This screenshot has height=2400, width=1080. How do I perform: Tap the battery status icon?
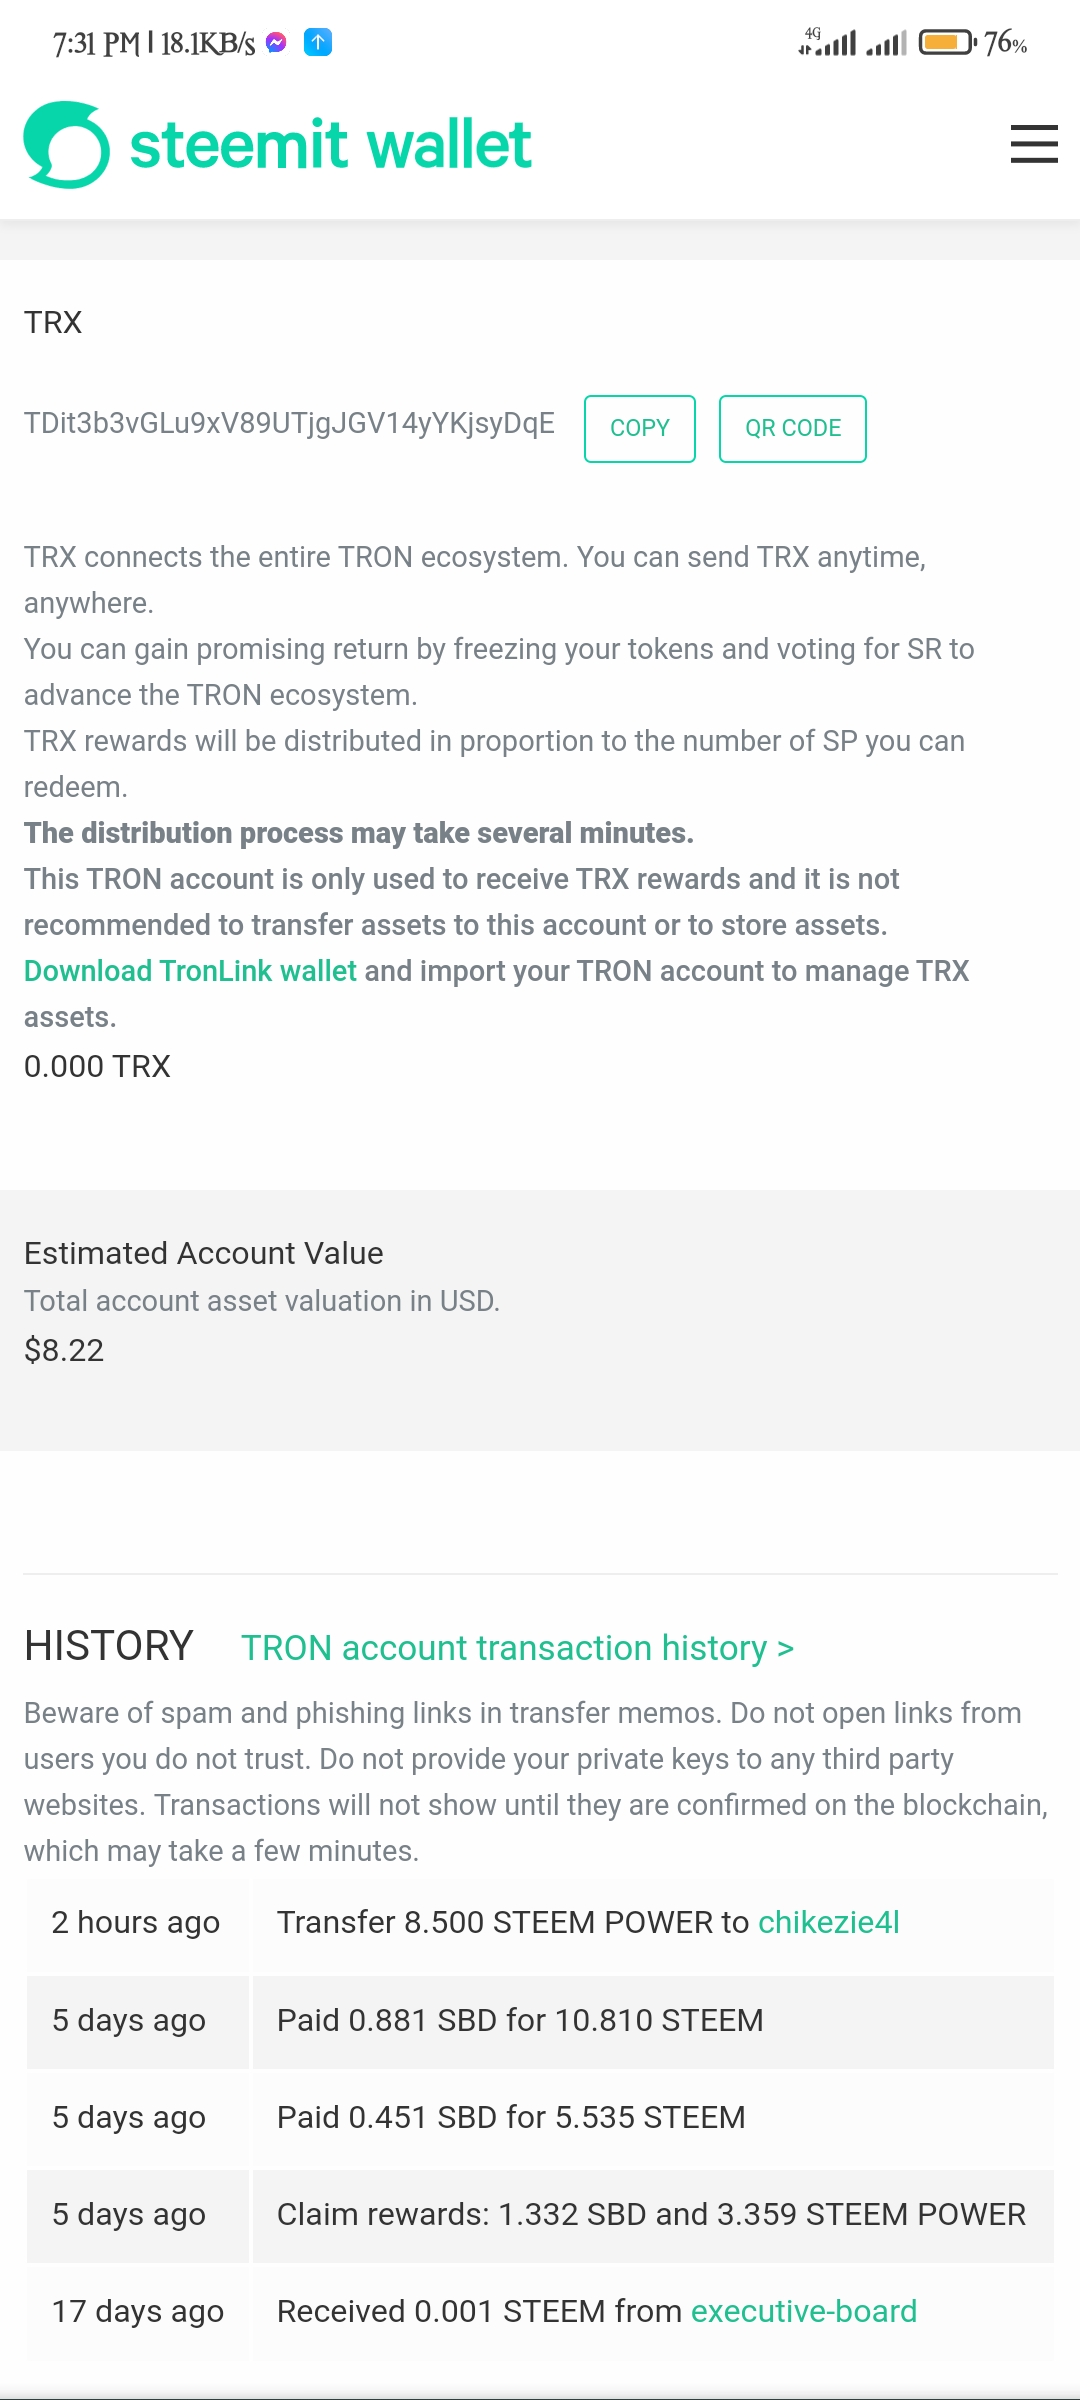pos(946,42)
